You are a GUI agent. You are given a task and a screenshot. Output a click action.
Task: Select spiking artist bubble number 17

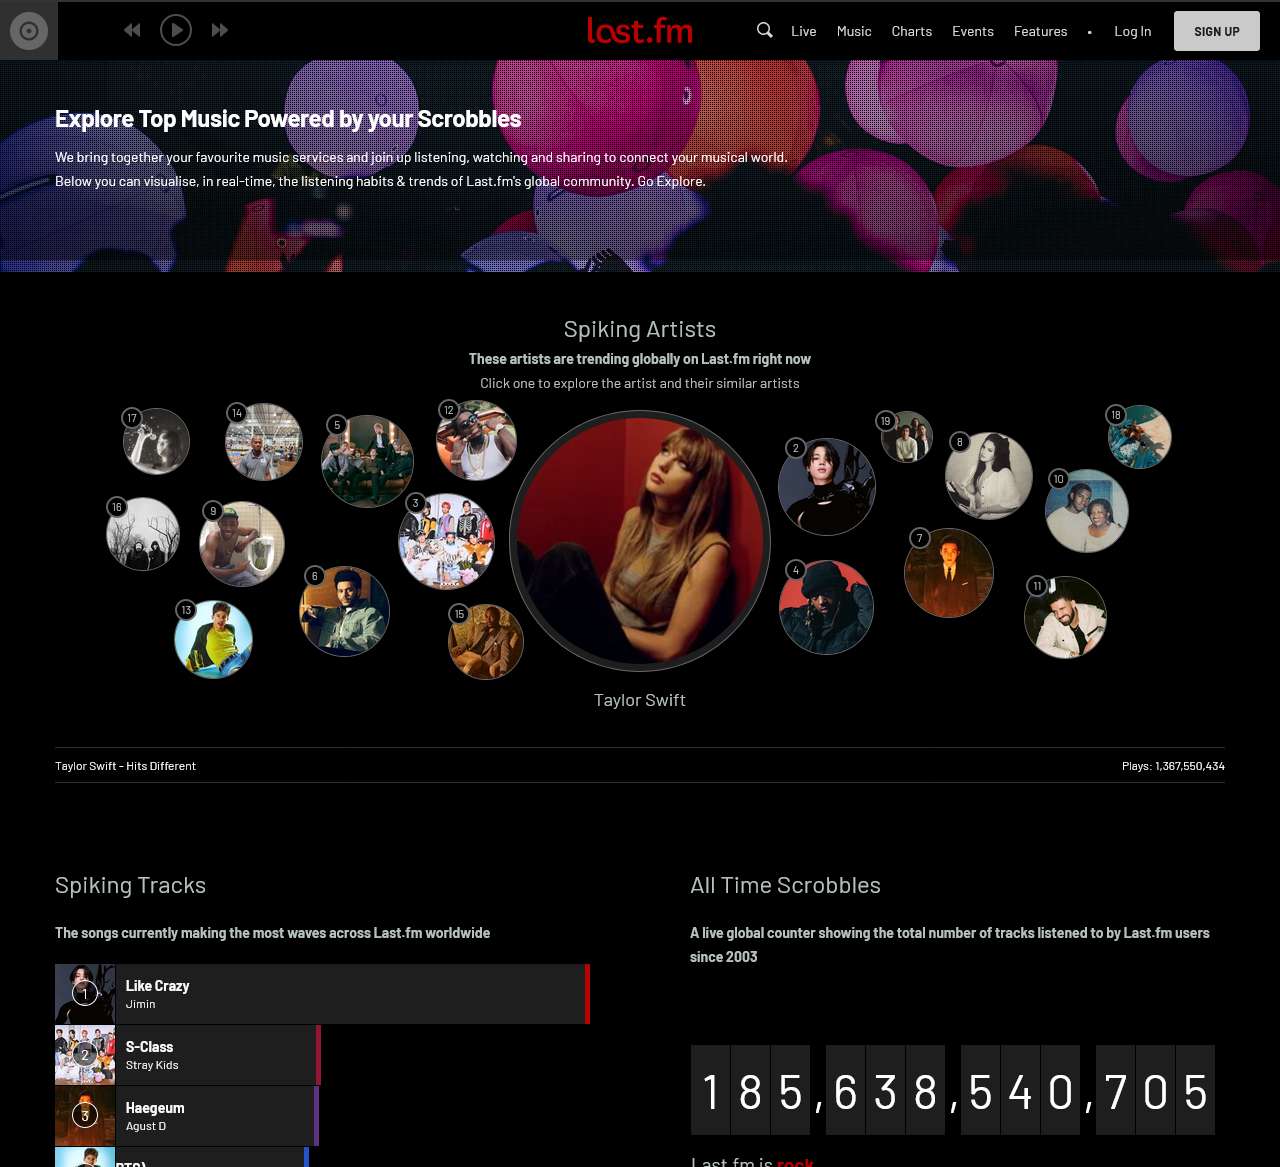[157, 441]
